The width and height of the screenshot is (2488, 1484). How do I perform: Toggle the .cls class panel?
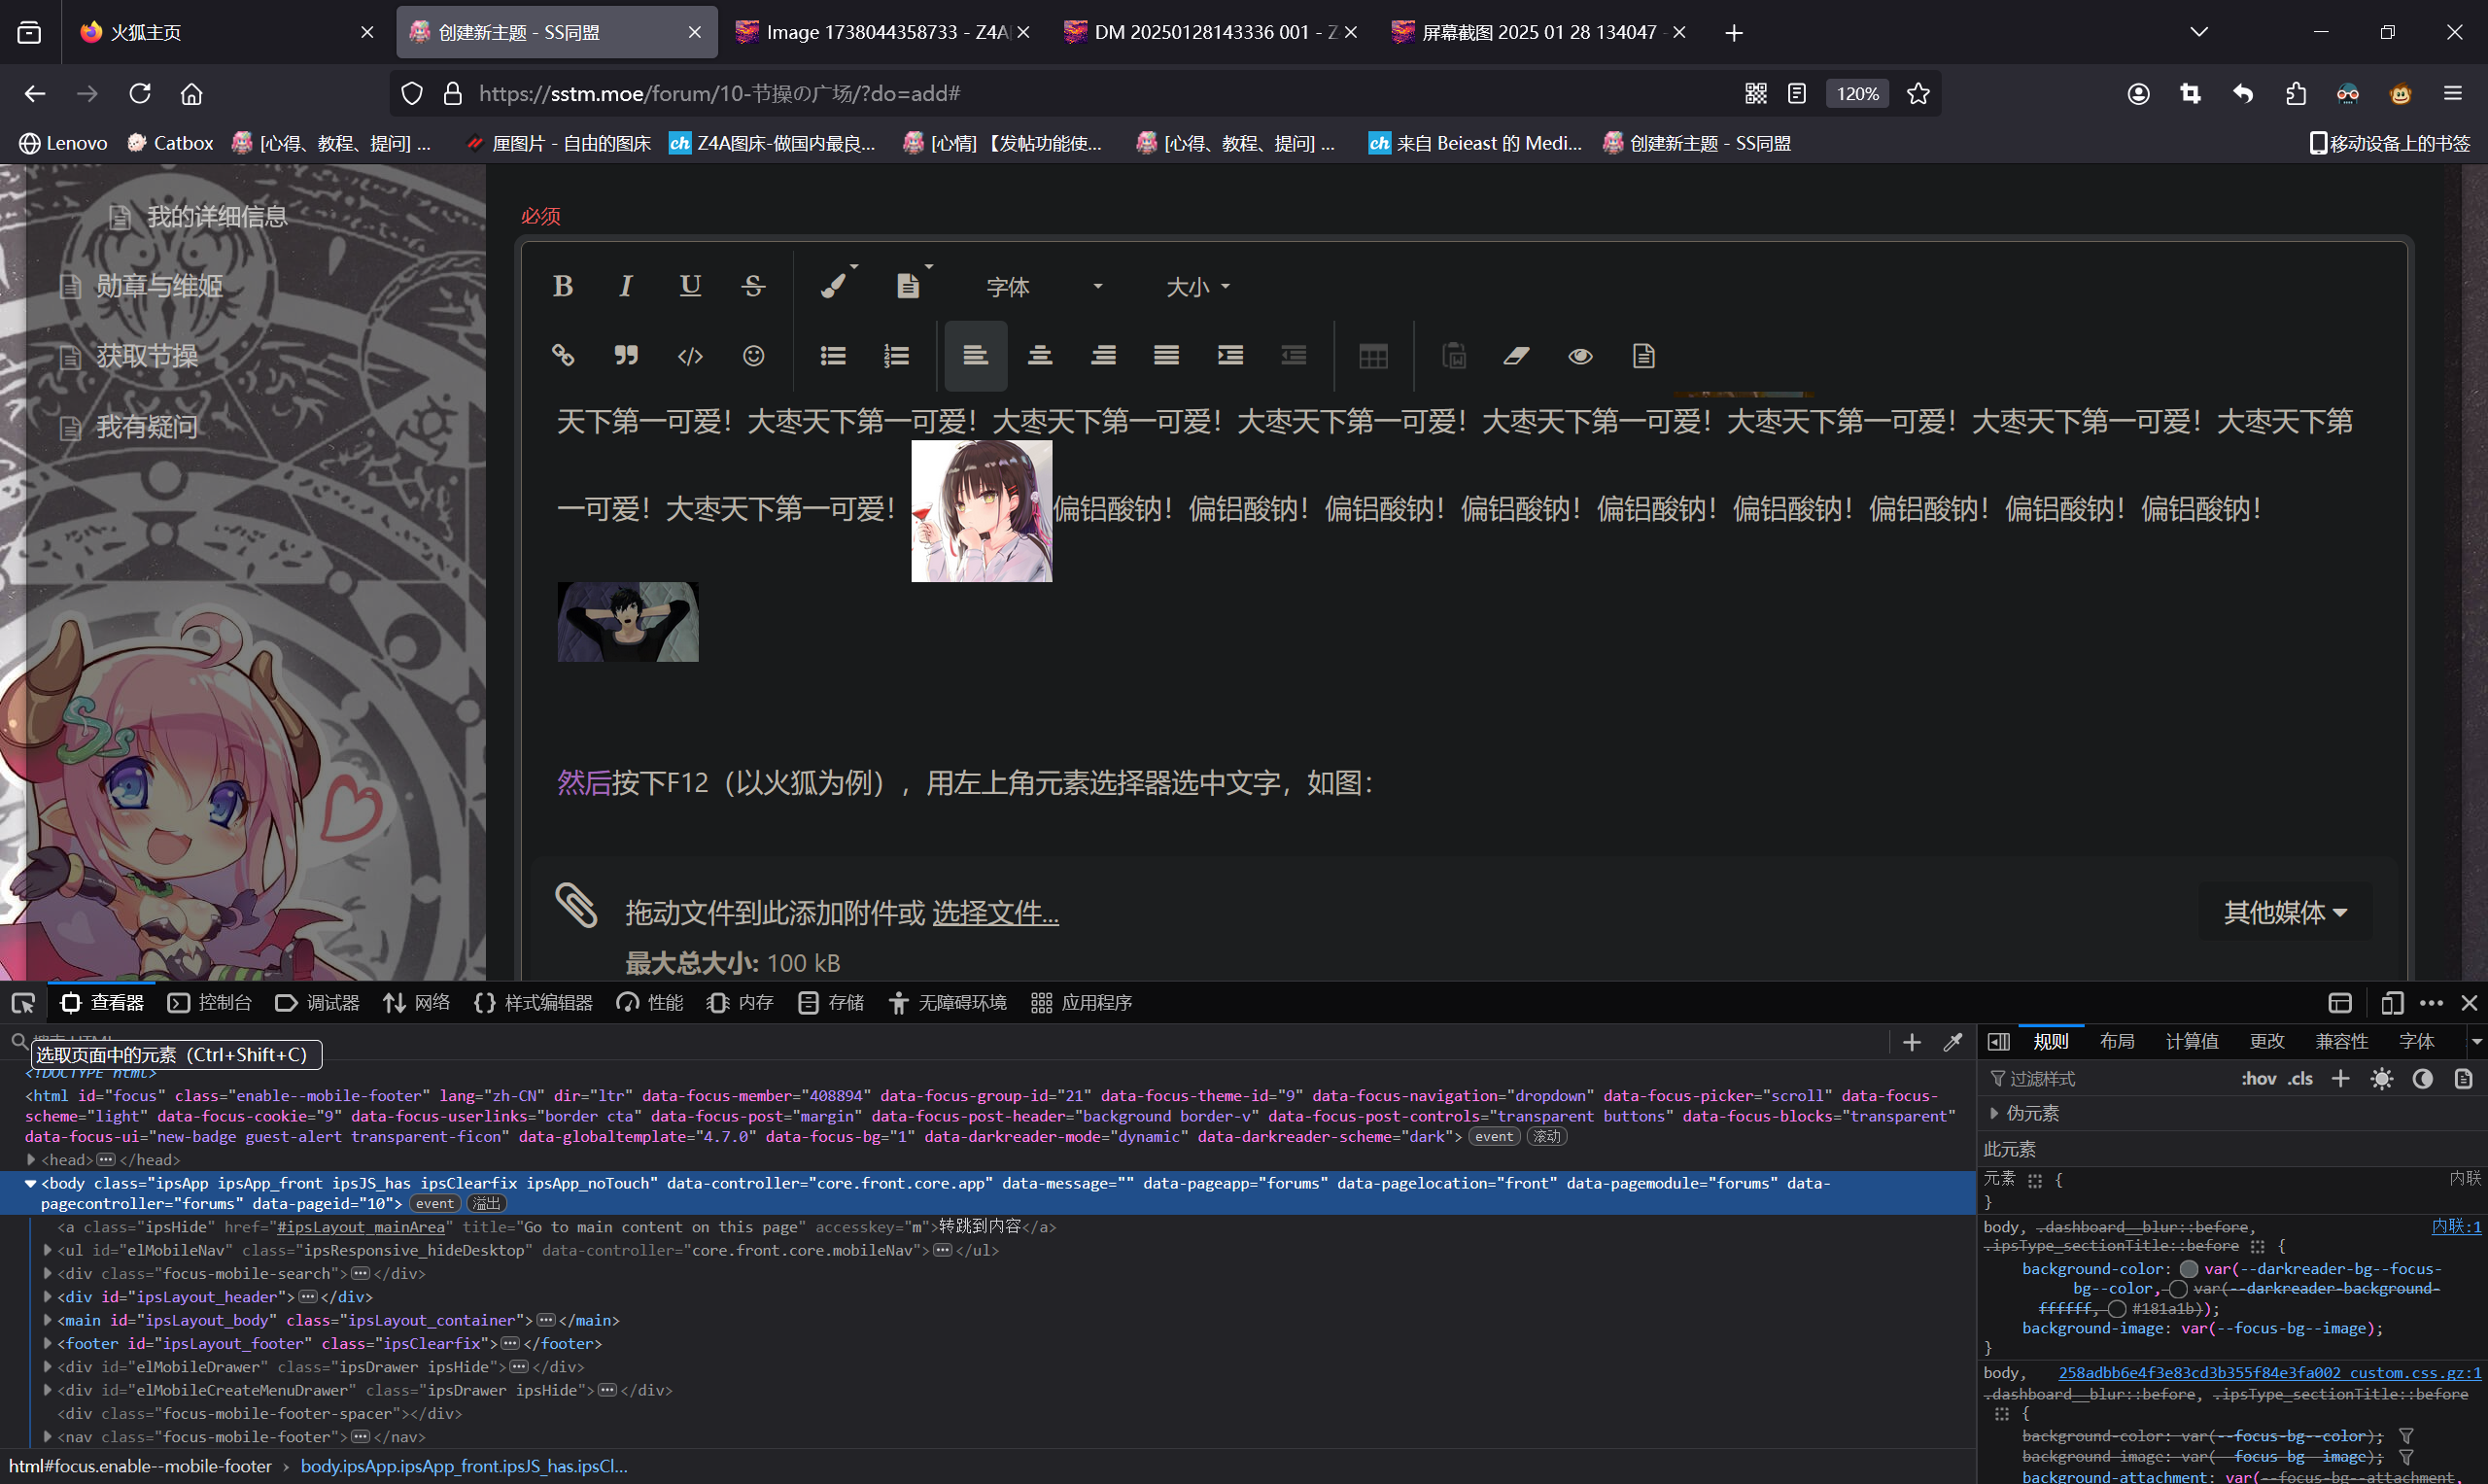point(2299,1079)
